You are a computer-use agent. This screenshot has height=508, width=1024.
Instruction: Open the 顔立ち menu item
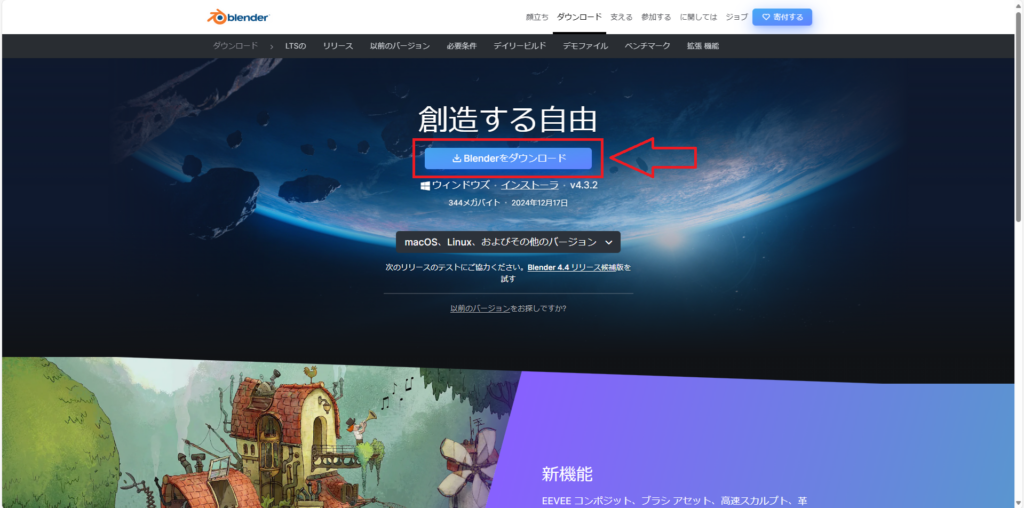[x=537, y=17]
